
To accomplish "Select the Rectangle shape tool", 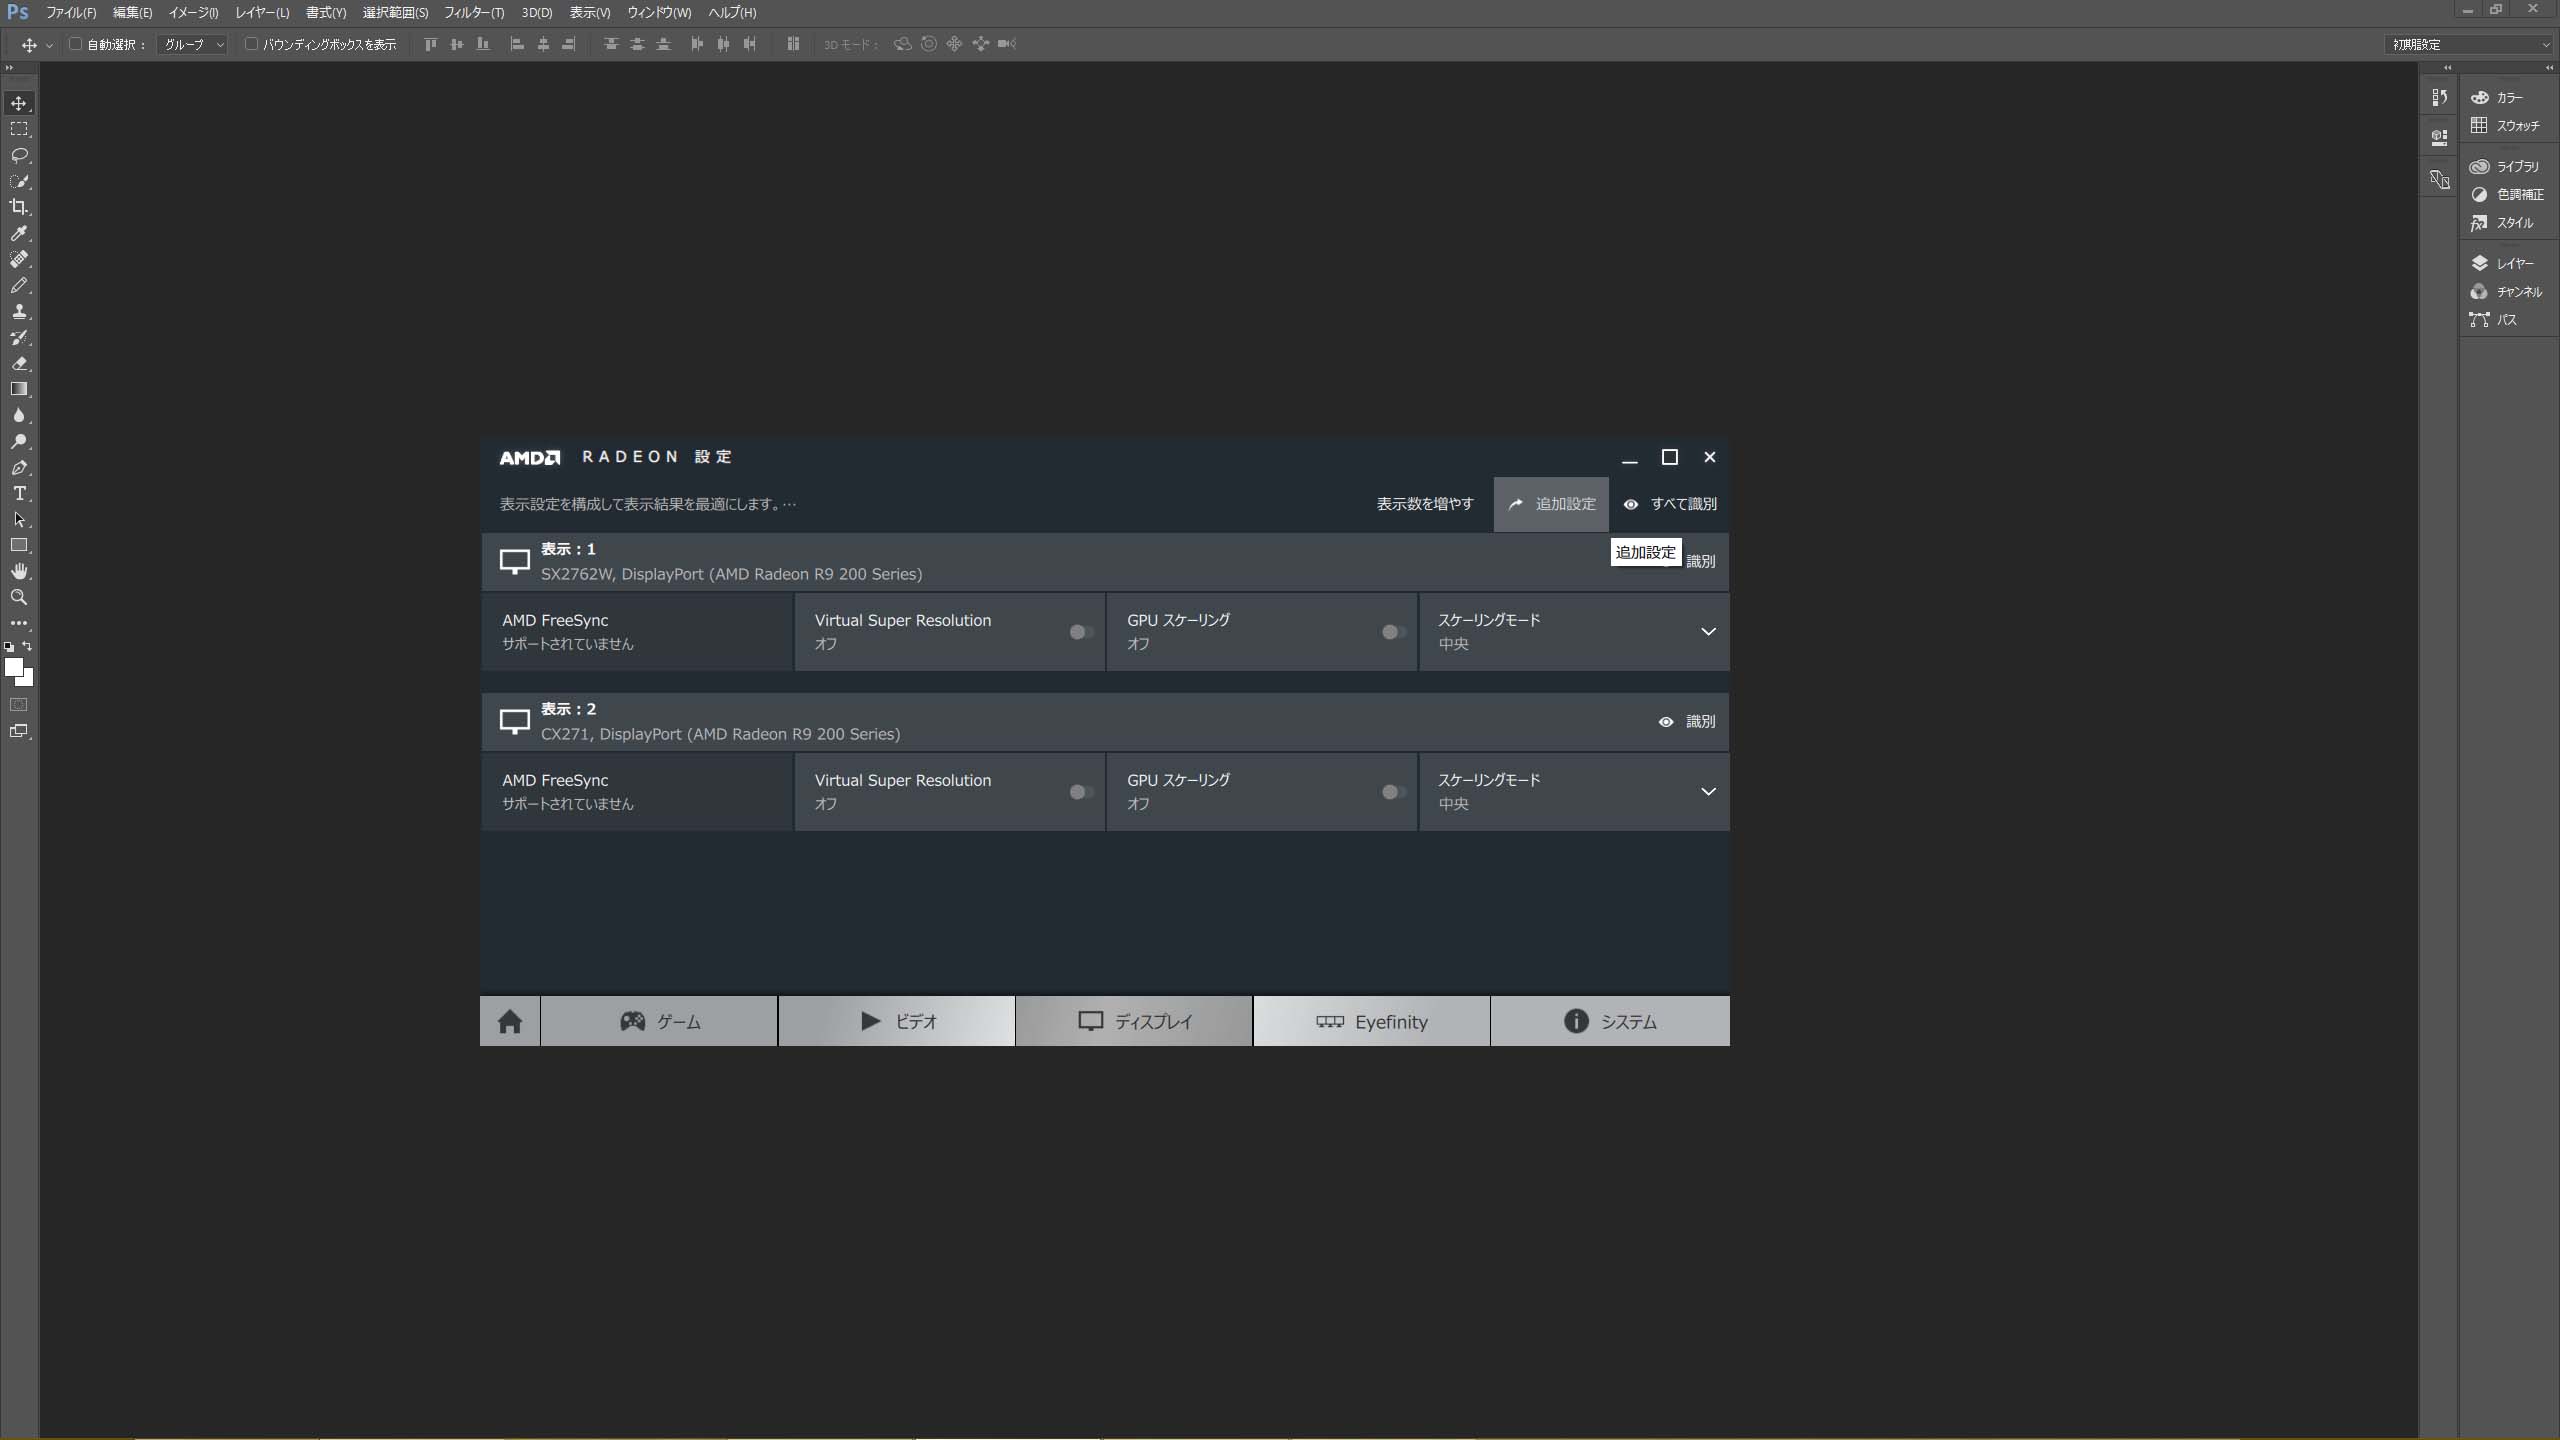I will (19, 545).
